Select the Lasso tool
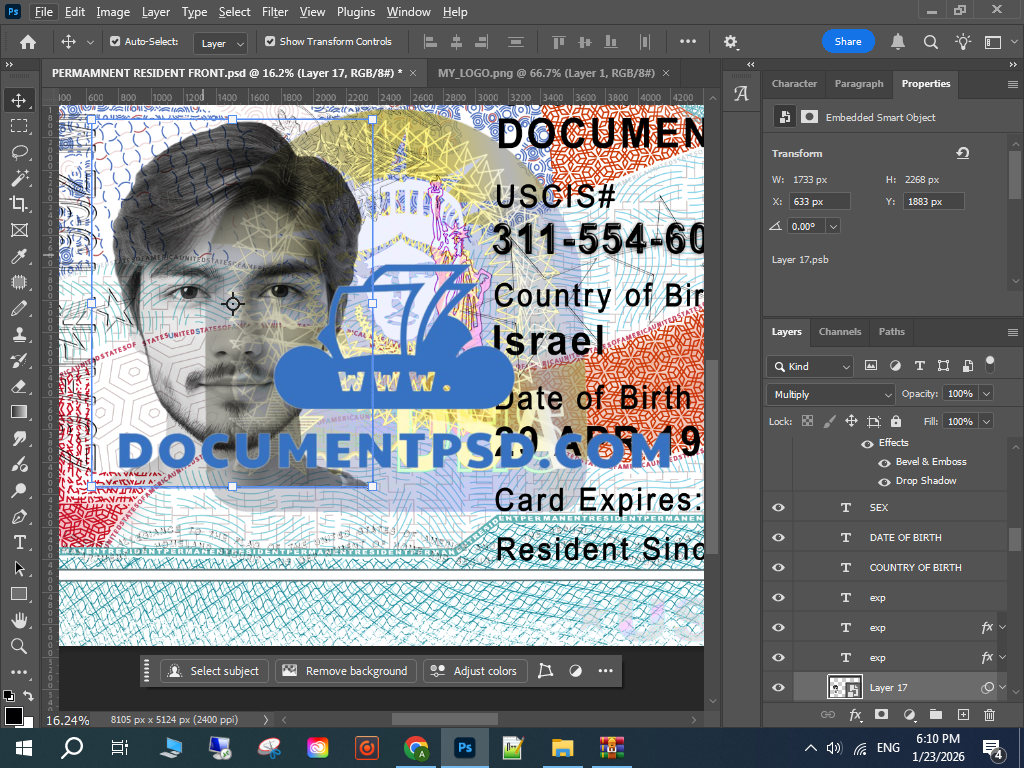The width and height of the screenshot is (1024, 768). click(18, 152)
